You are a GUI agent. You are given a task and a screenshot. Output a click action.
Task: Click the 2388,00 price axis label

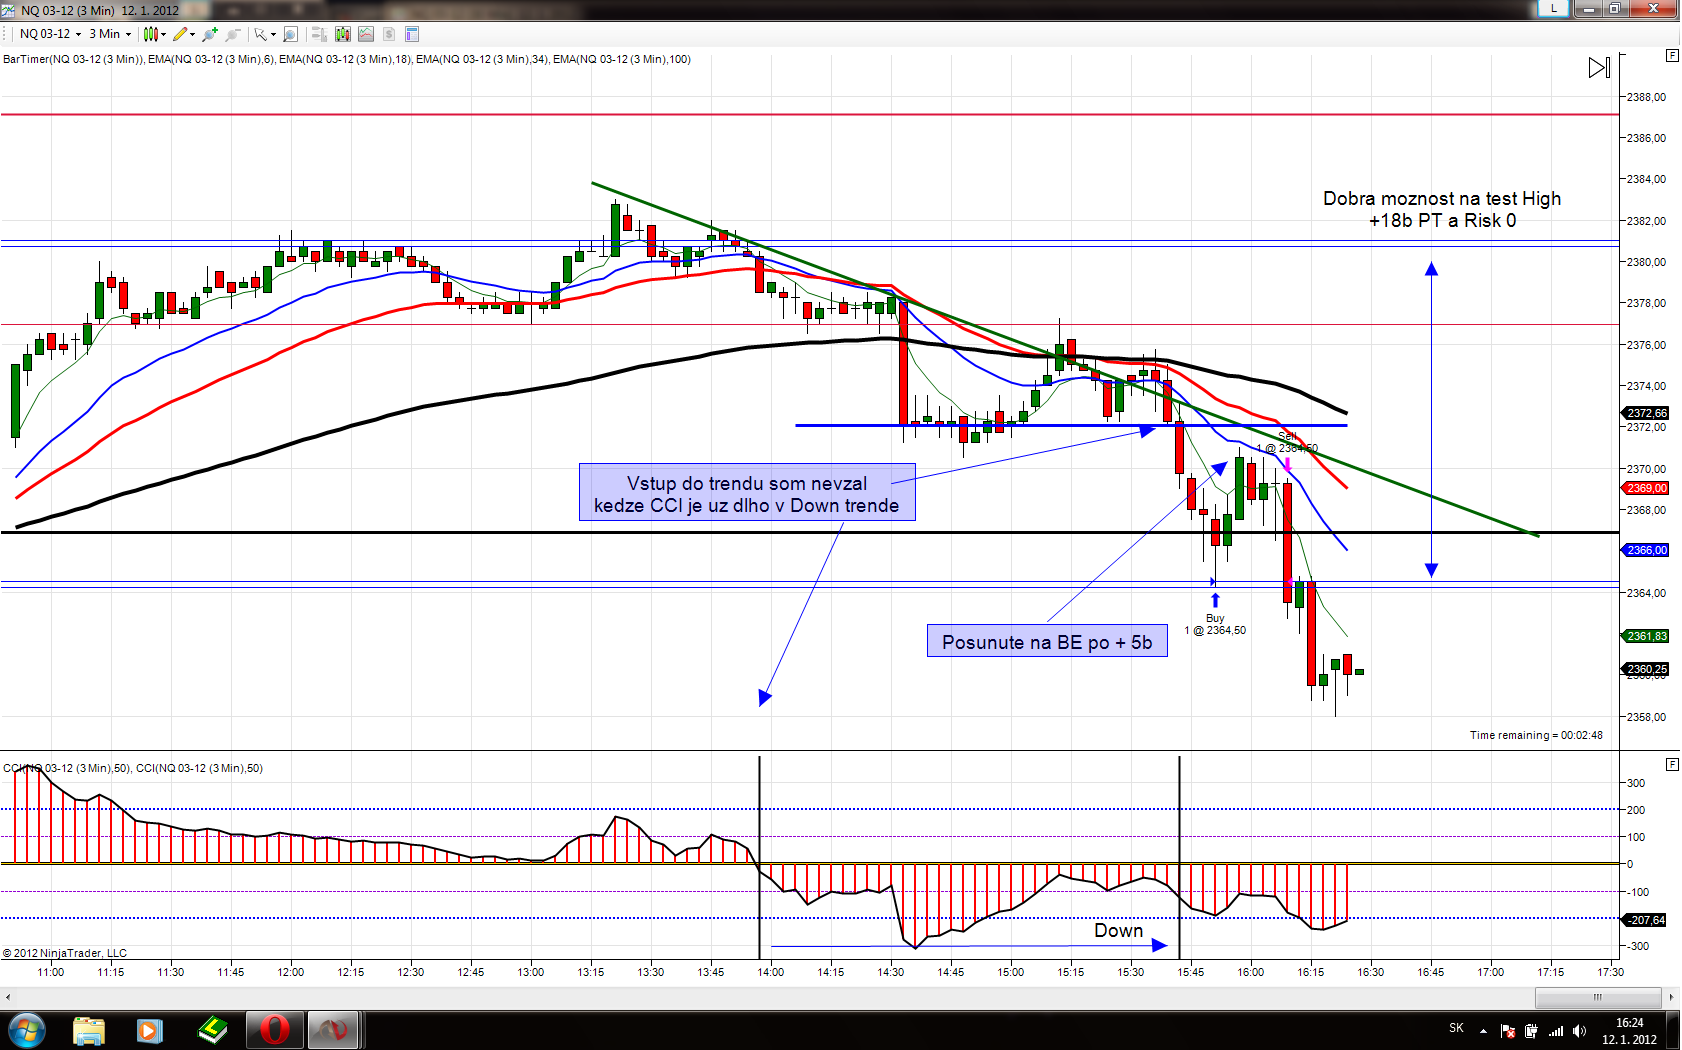pyautogui.click(x=1646, y=97)
